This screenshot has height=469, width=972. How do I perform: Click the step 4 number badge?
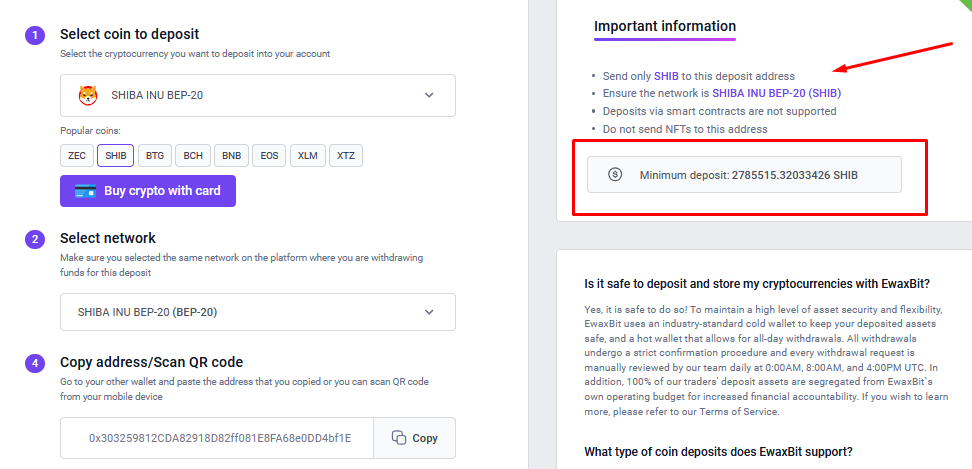[35, 363]
